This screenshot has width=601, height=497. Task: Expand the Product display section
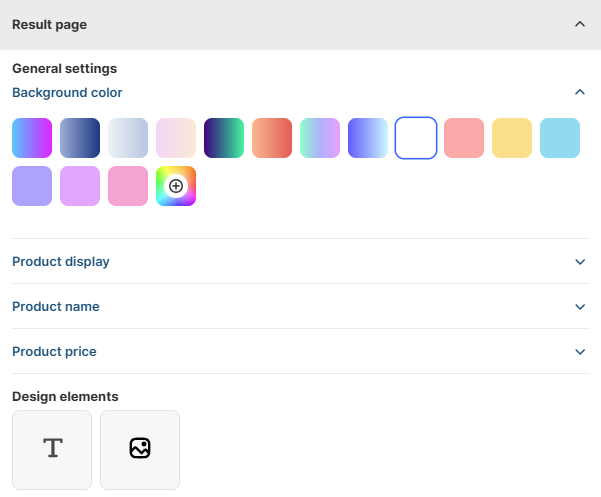pos(580,262)
